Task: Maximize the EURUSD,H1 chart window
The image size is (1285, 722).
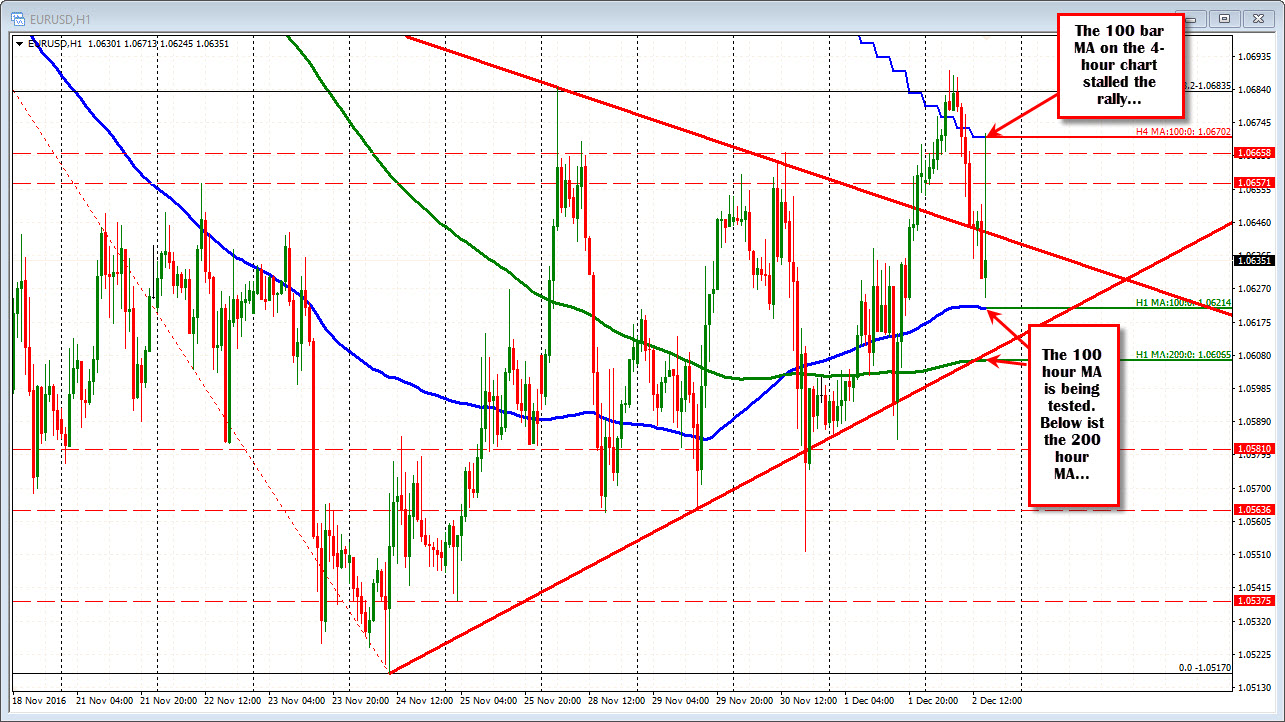Action: pyautogui.click(x=1226, y=17)
